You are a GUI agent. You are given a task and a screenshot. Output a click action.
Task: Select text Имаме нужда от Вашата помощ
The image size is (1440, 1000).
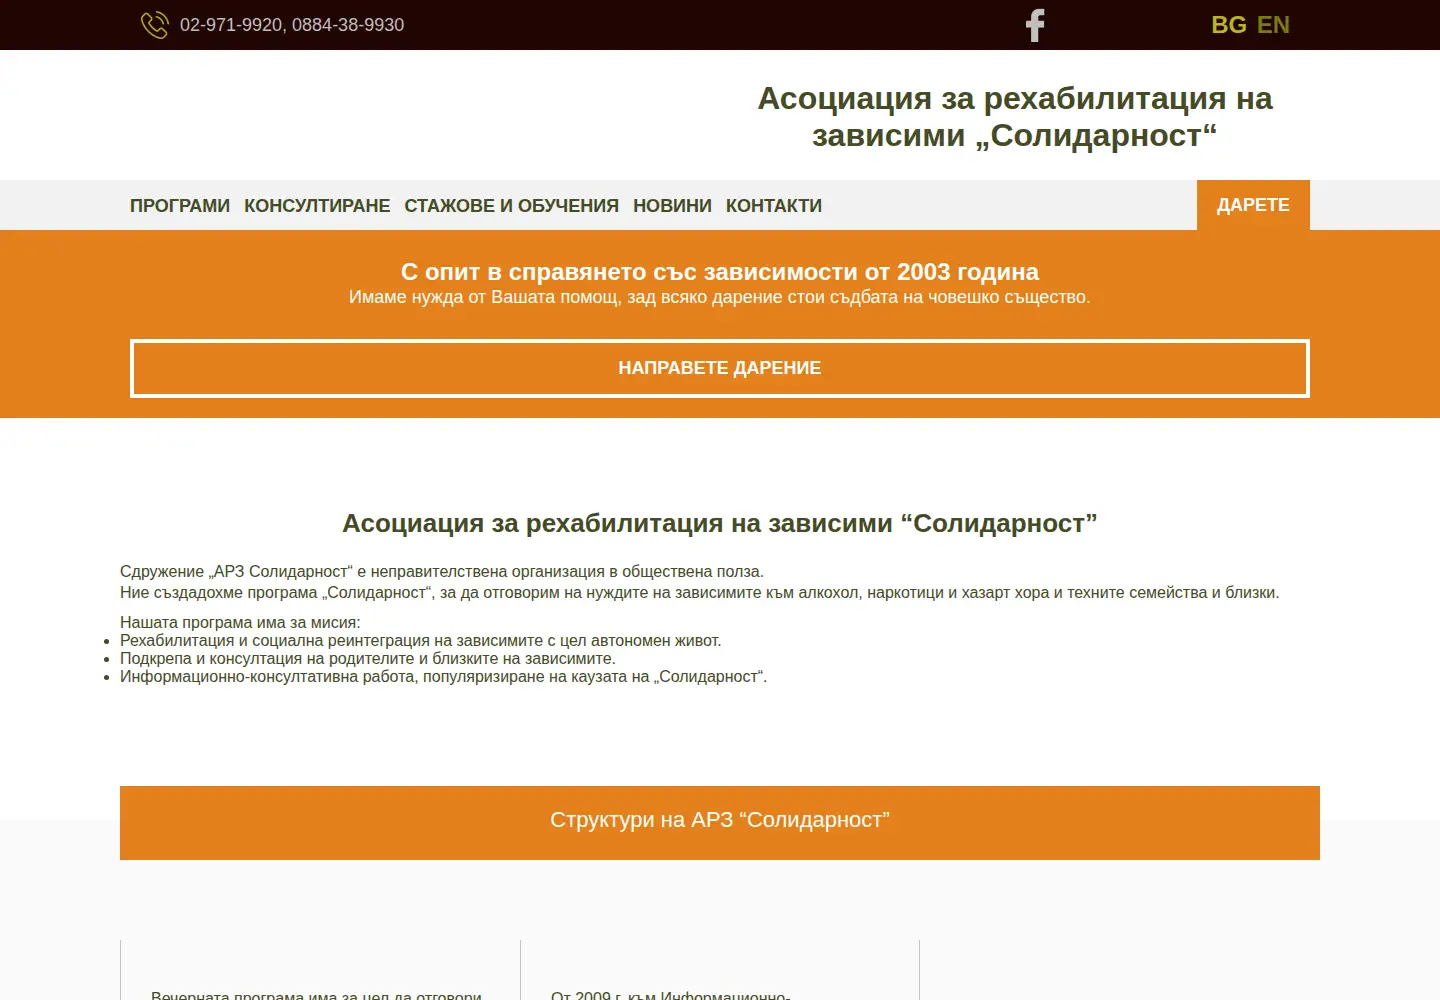[720, 297]
